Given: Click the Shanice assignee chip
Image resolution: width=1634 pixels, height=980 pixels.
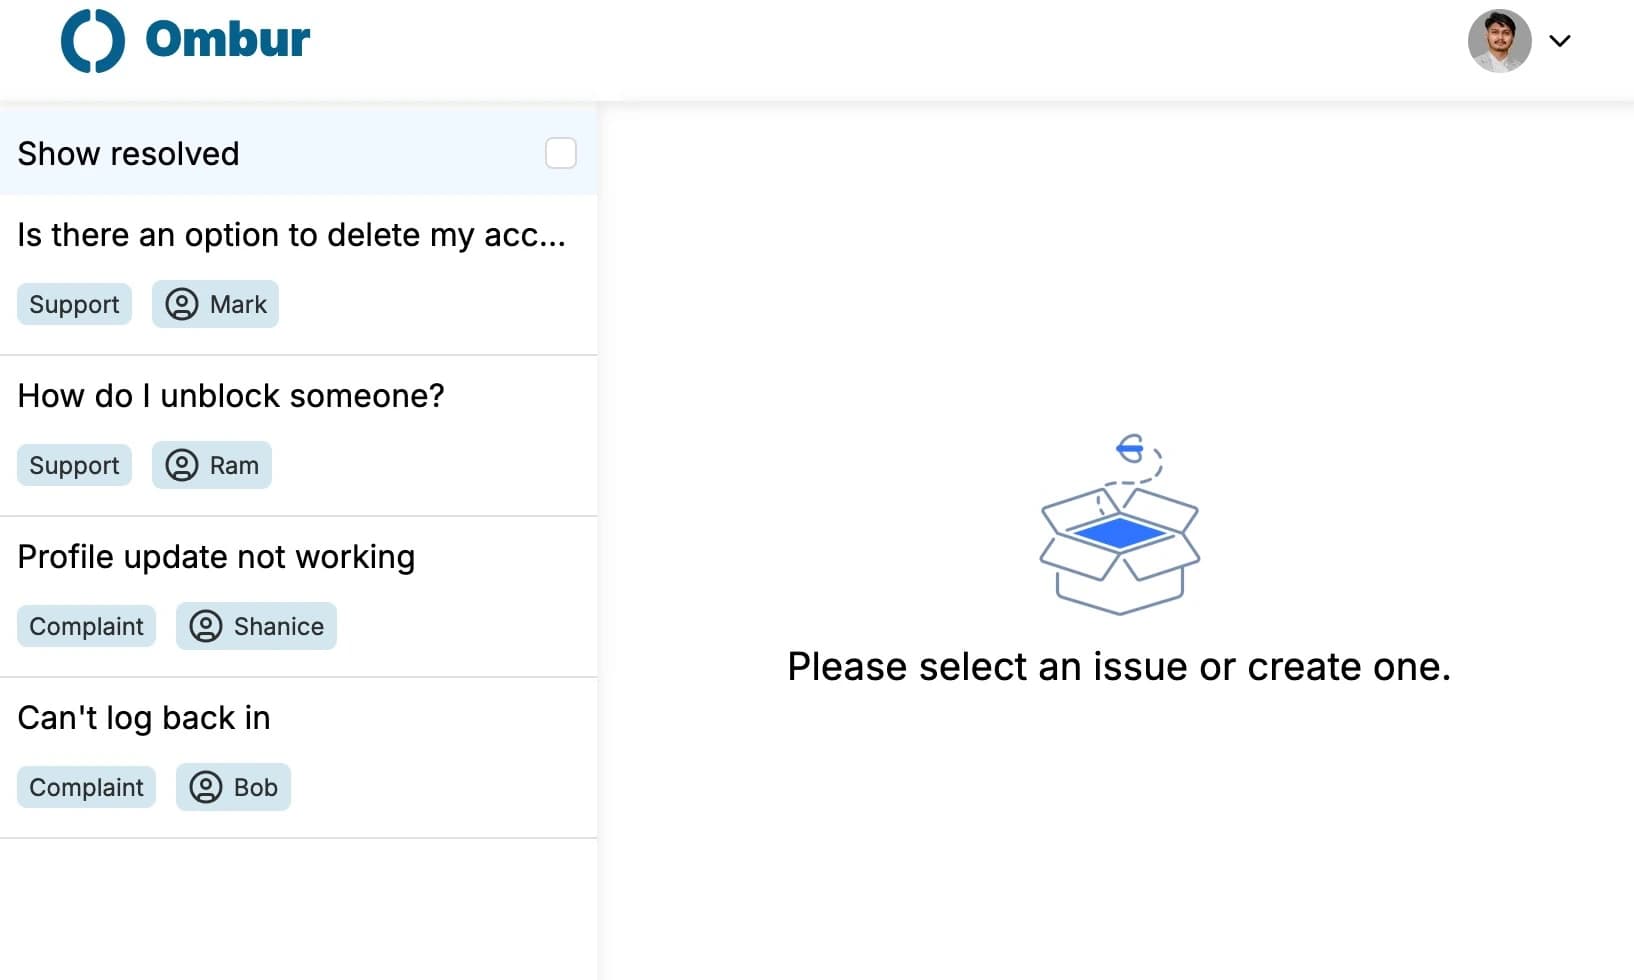Looking at the screenshot, I should pyautogui.click(x=256, y=626).
